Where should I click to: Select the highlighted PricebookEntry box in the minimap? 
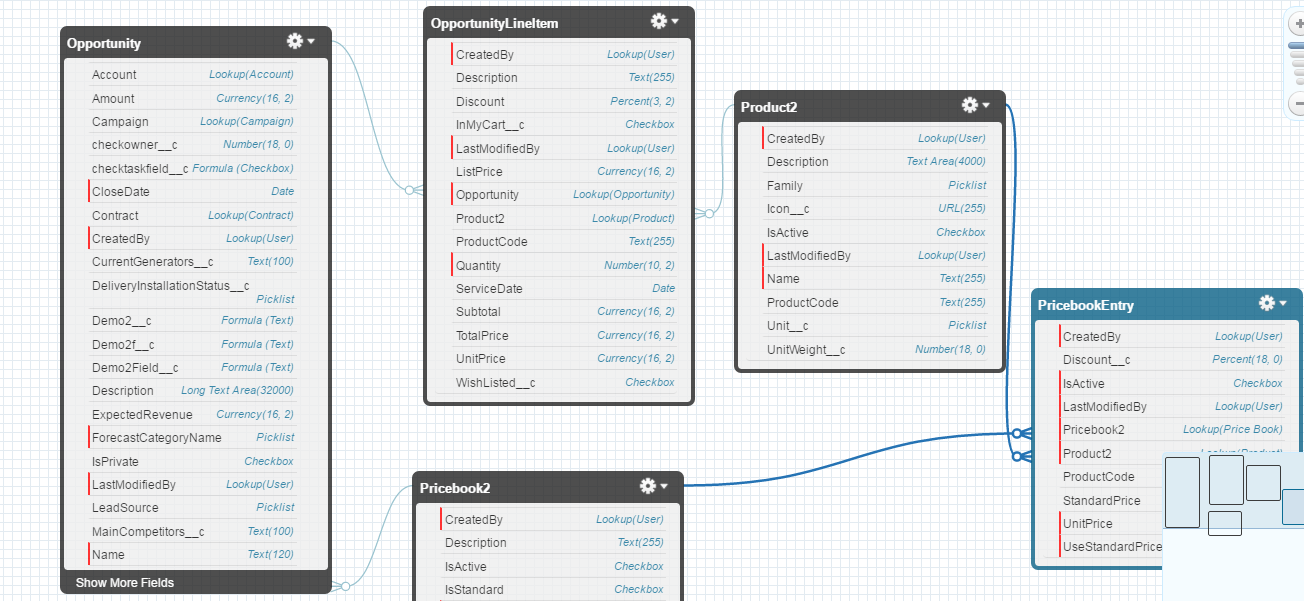(1293, 507)
